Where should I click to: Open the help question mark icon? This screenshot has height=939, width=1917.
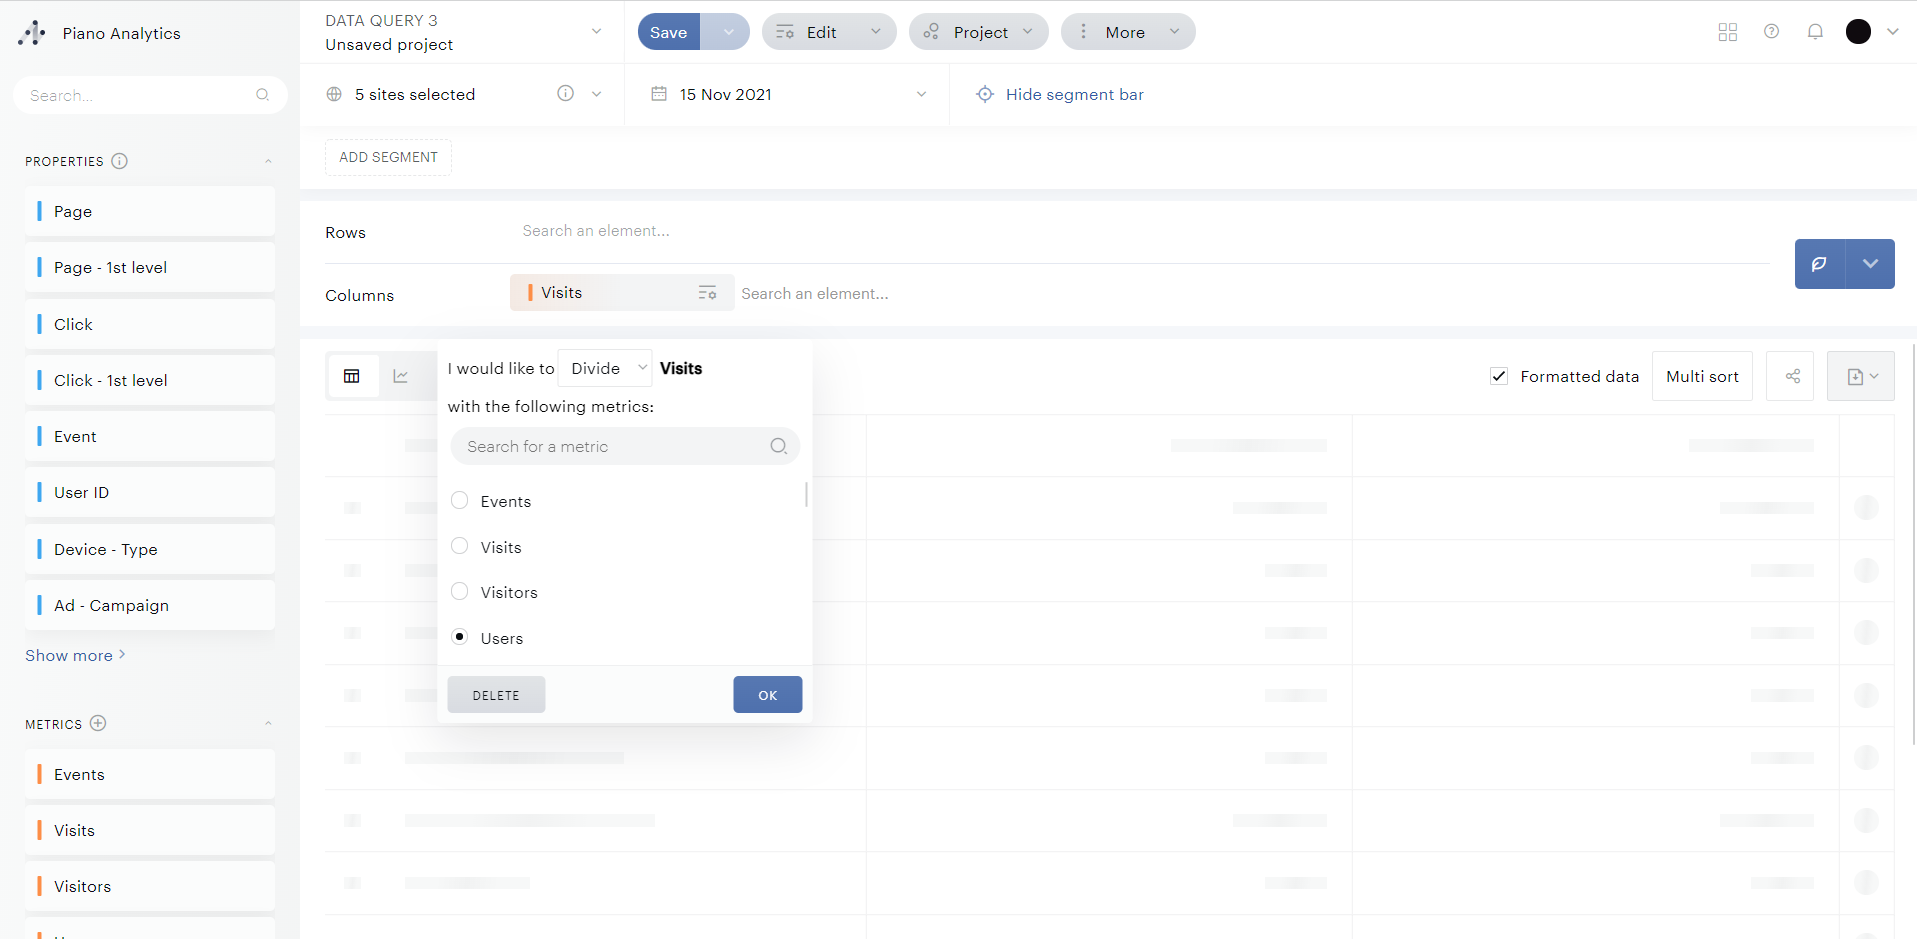coord(1771,32)
